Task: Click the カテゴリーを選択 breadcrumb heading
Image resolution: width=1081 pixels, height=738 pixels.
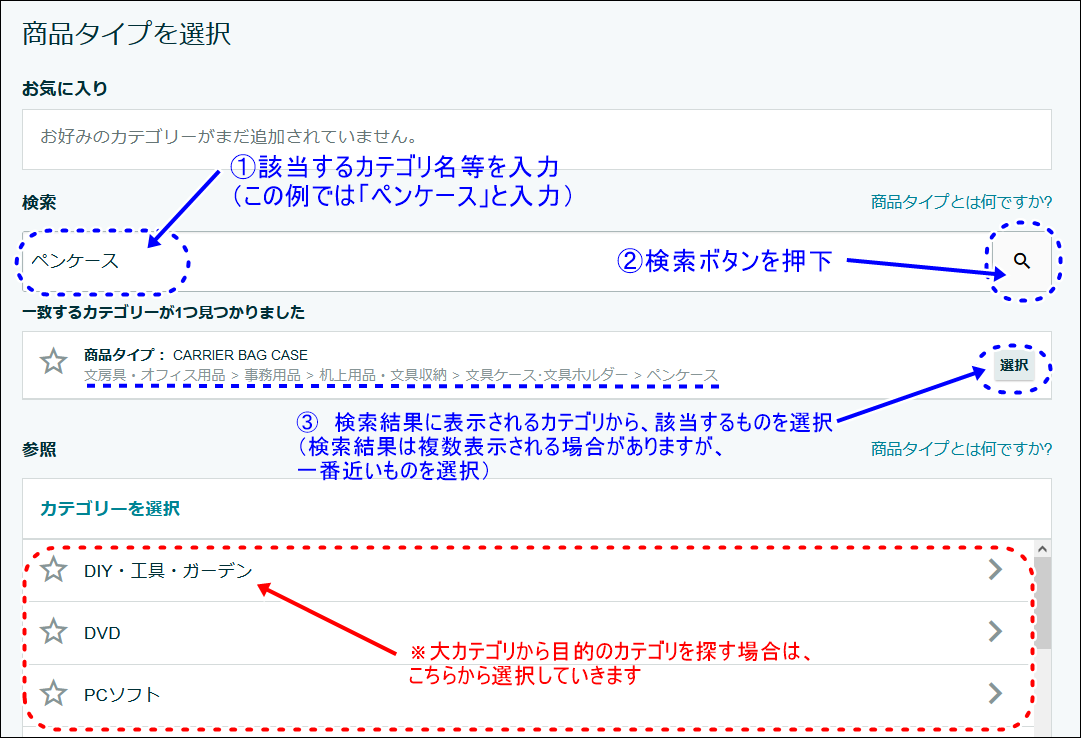Action: pos(110,509)
